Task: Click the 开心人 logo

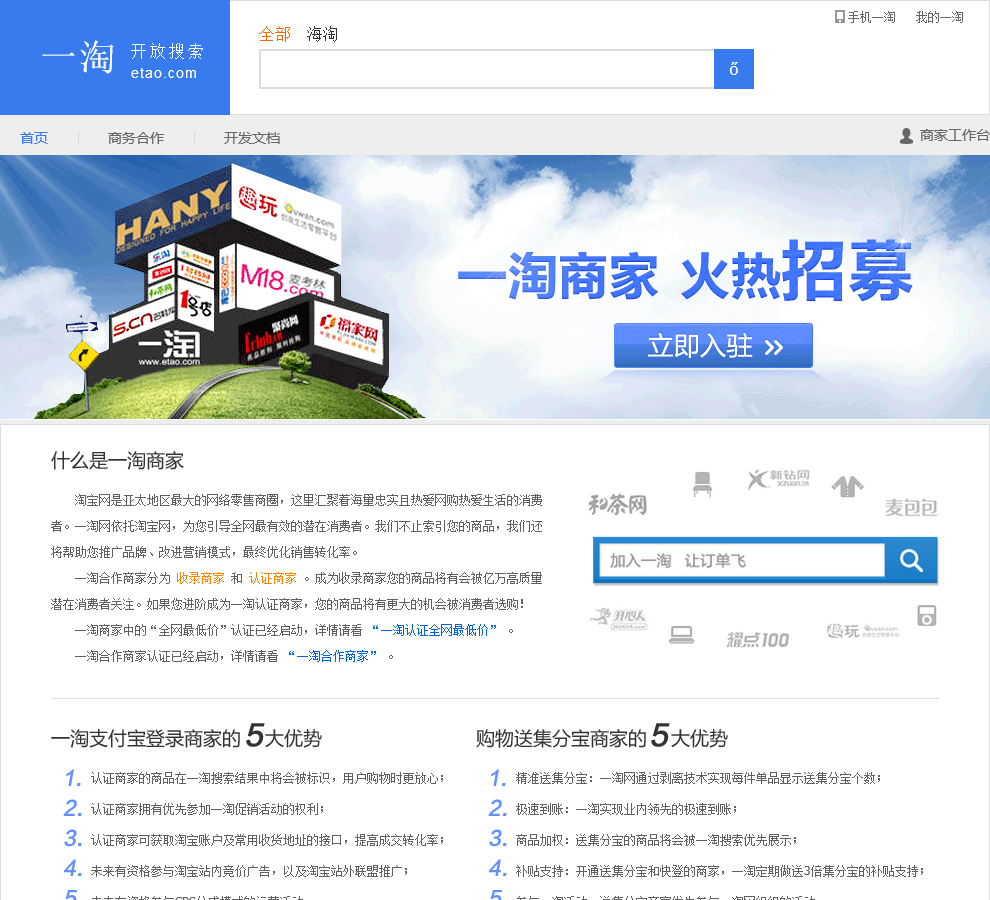Action: click(619, 618)
